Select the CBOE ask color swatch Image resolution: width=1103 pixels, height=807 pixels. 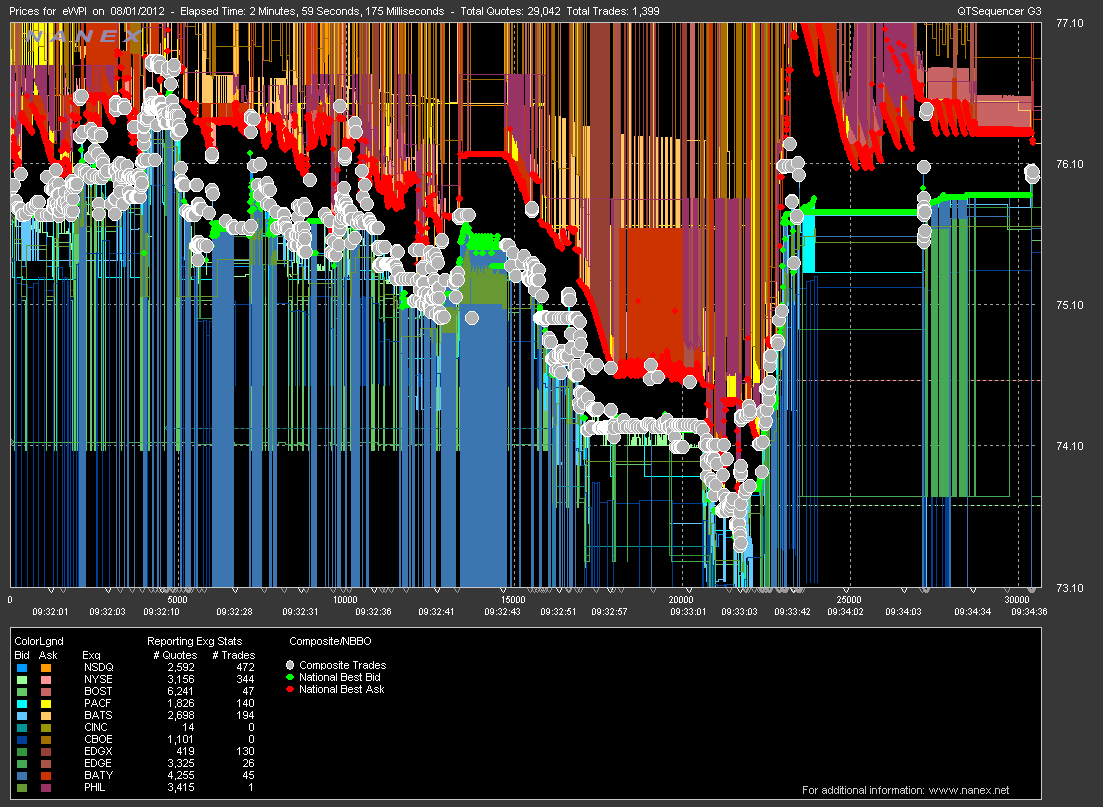[45, 739]
